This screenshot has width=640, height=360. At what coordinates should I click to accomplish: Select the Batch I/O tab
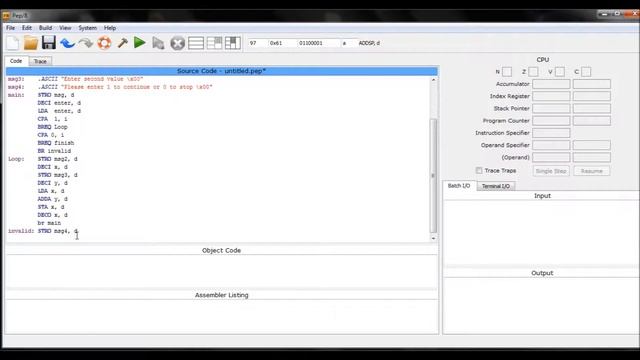(459, 186)
